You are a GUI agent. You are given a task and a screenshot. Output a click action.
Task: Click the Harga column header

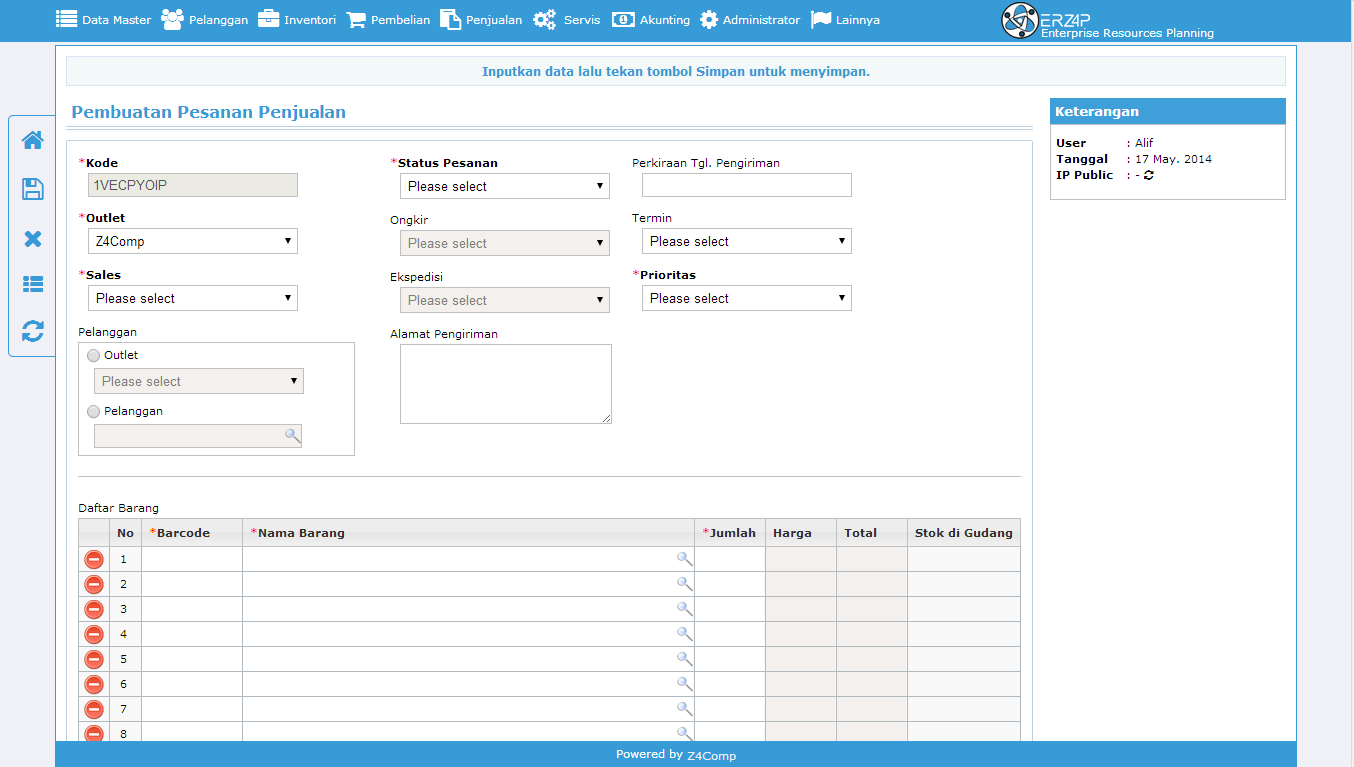click(801, 533)
